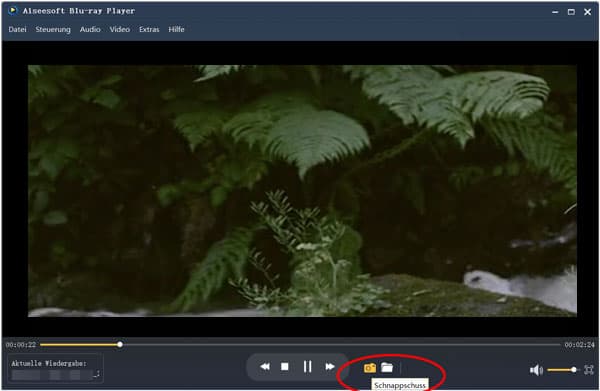The width and height of the screenshot is (600, 391).
Task: Open the Datei menu
Action: coord(17,29)
